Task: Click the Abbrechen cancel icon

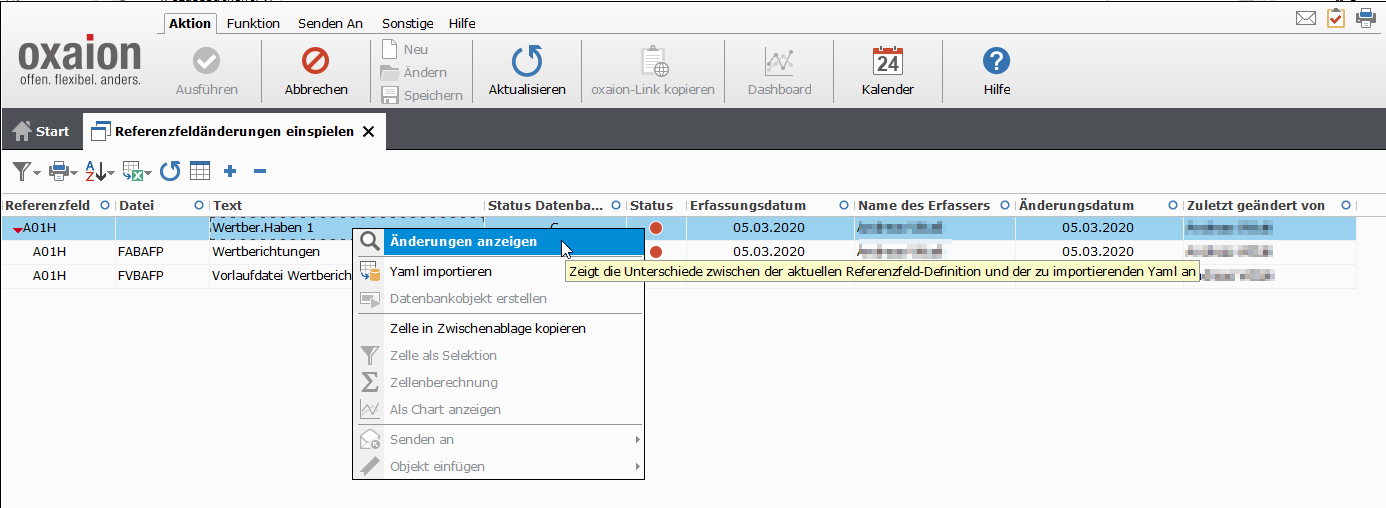Action: pos(316,62)
